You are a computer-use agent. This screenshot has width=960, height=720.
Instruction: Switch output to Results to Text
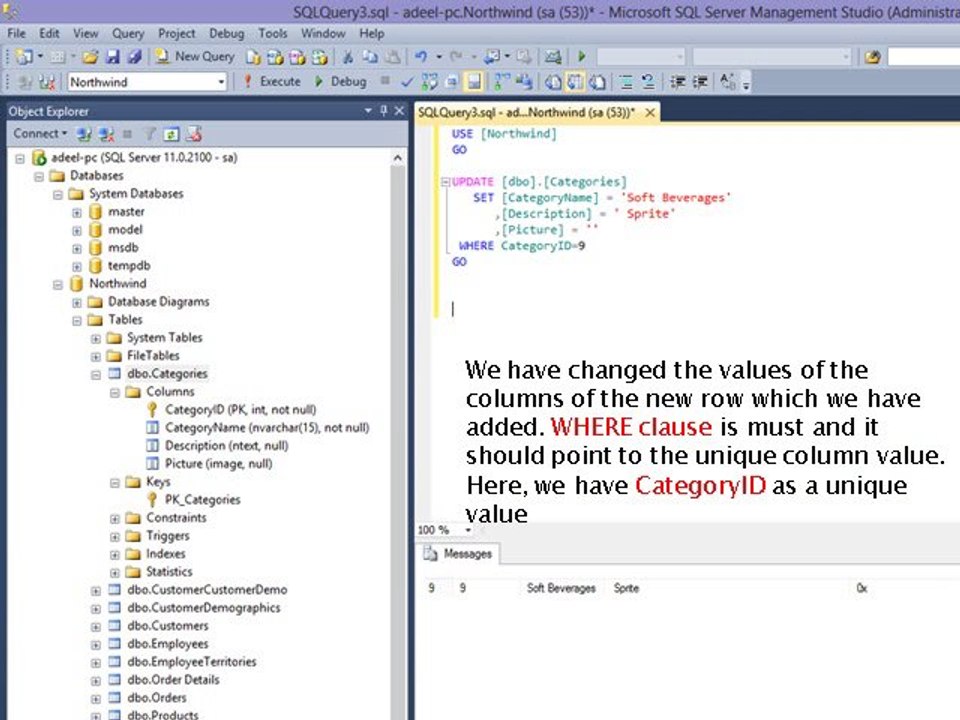(553, 81)
